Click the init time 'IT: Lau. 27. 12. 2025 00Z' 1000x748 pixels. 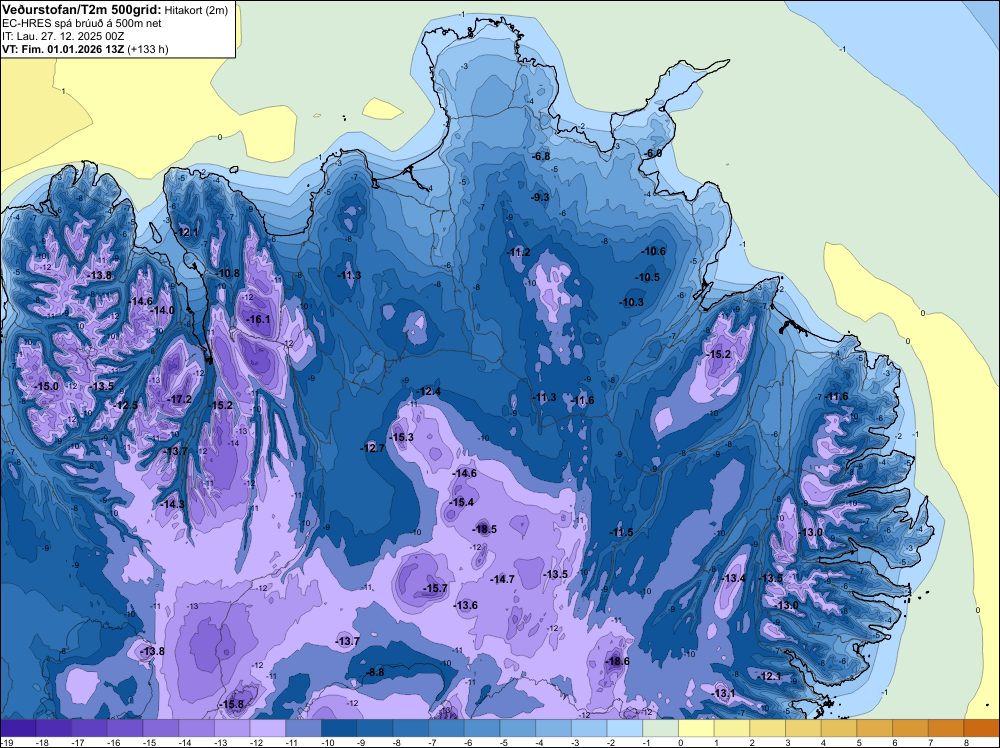(63, 36)
